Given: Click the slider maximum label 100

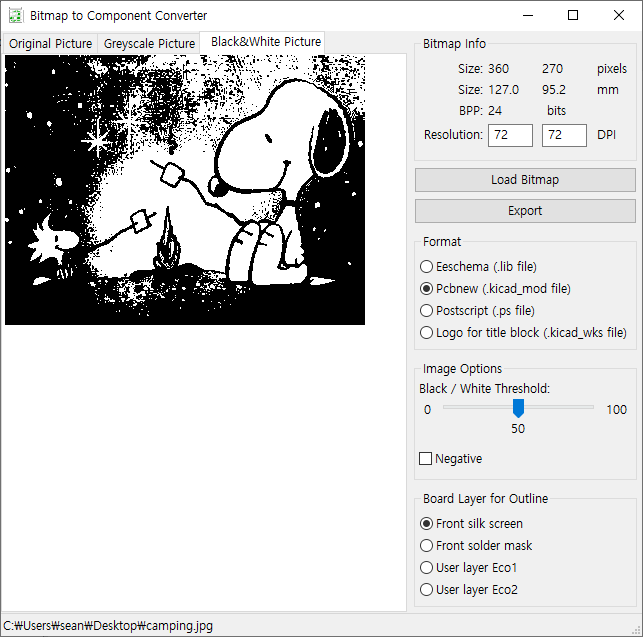Looking at the screenshot, I should [x=616, y=409].
